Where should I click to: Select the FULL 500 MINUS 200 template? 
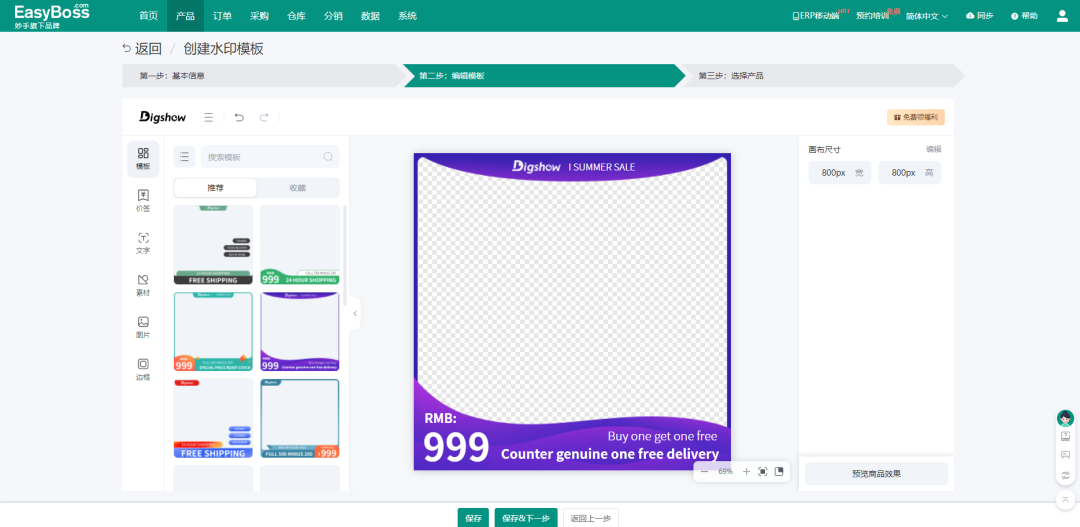[300, 418]
